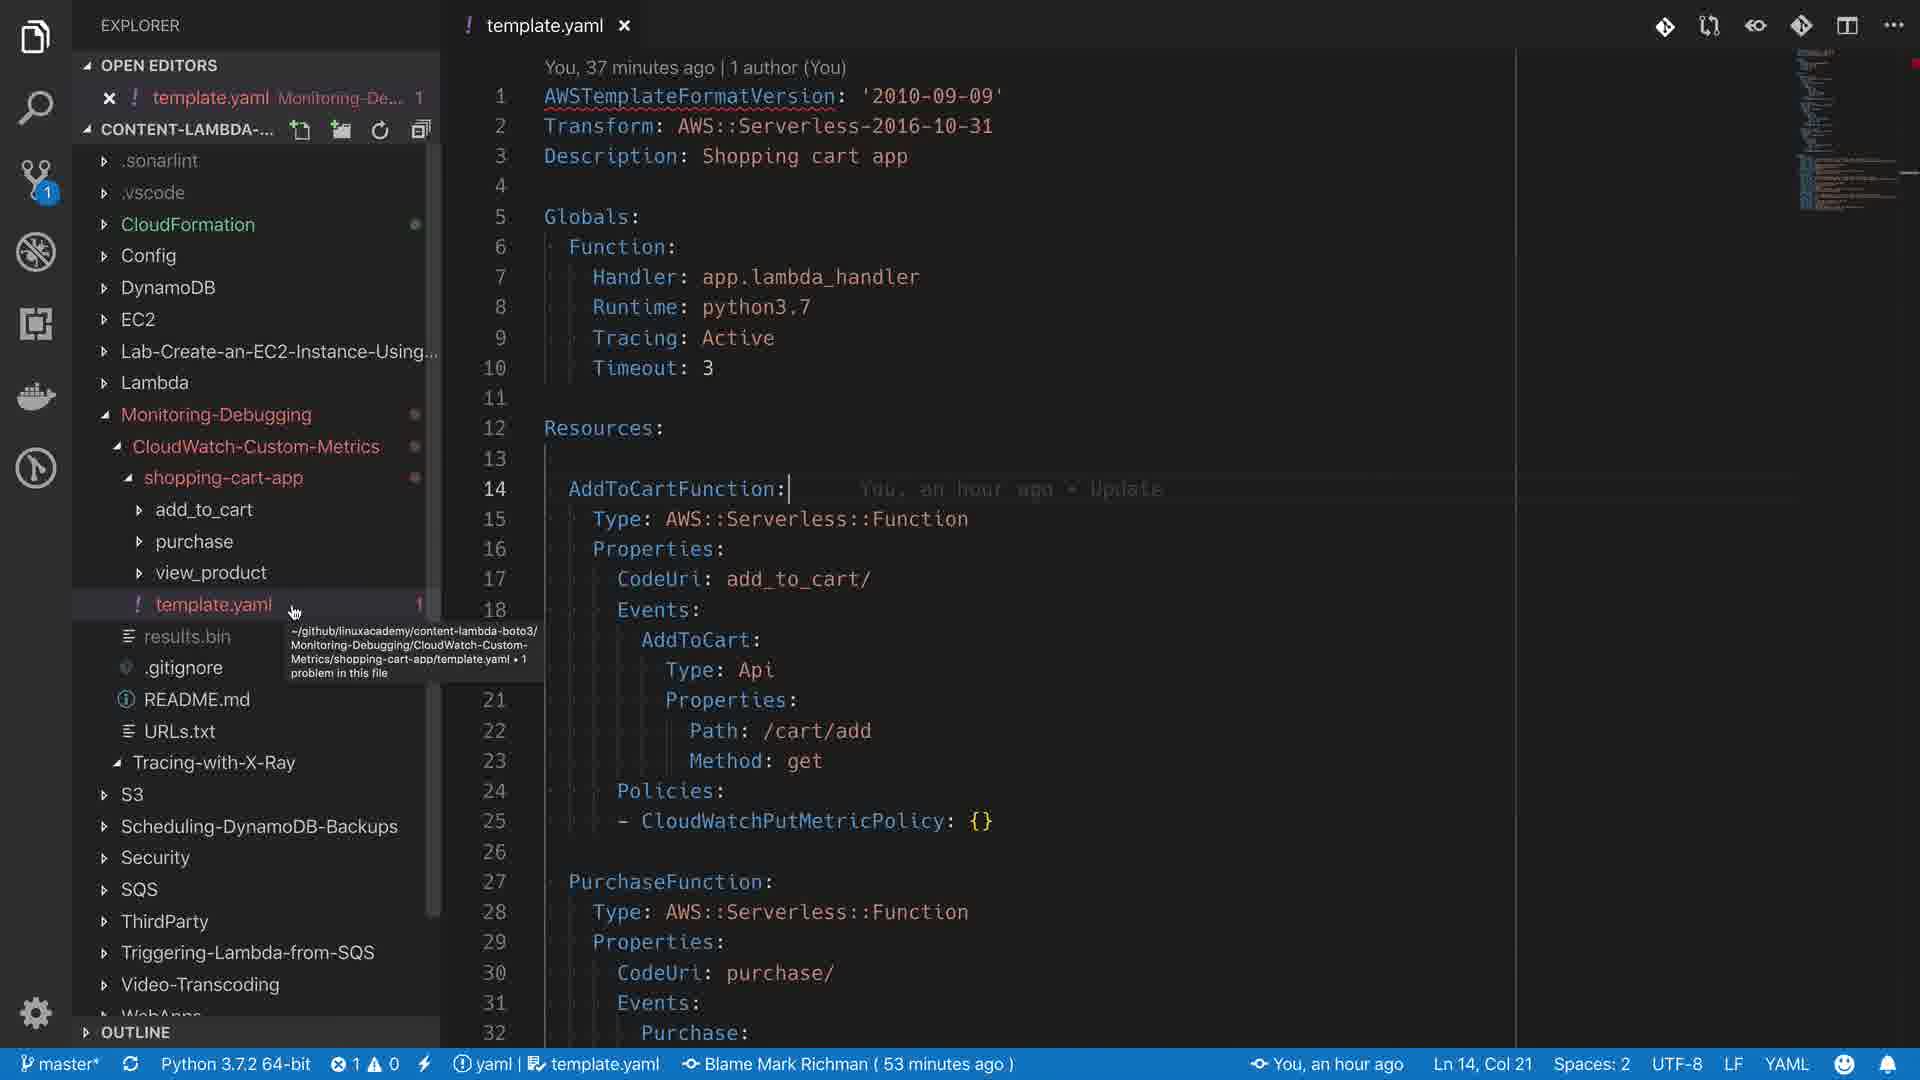The width and height of the screenshot is (1920, 1080).
Task: Open Source Control view with badge
Action: click(x=36, y=180)
